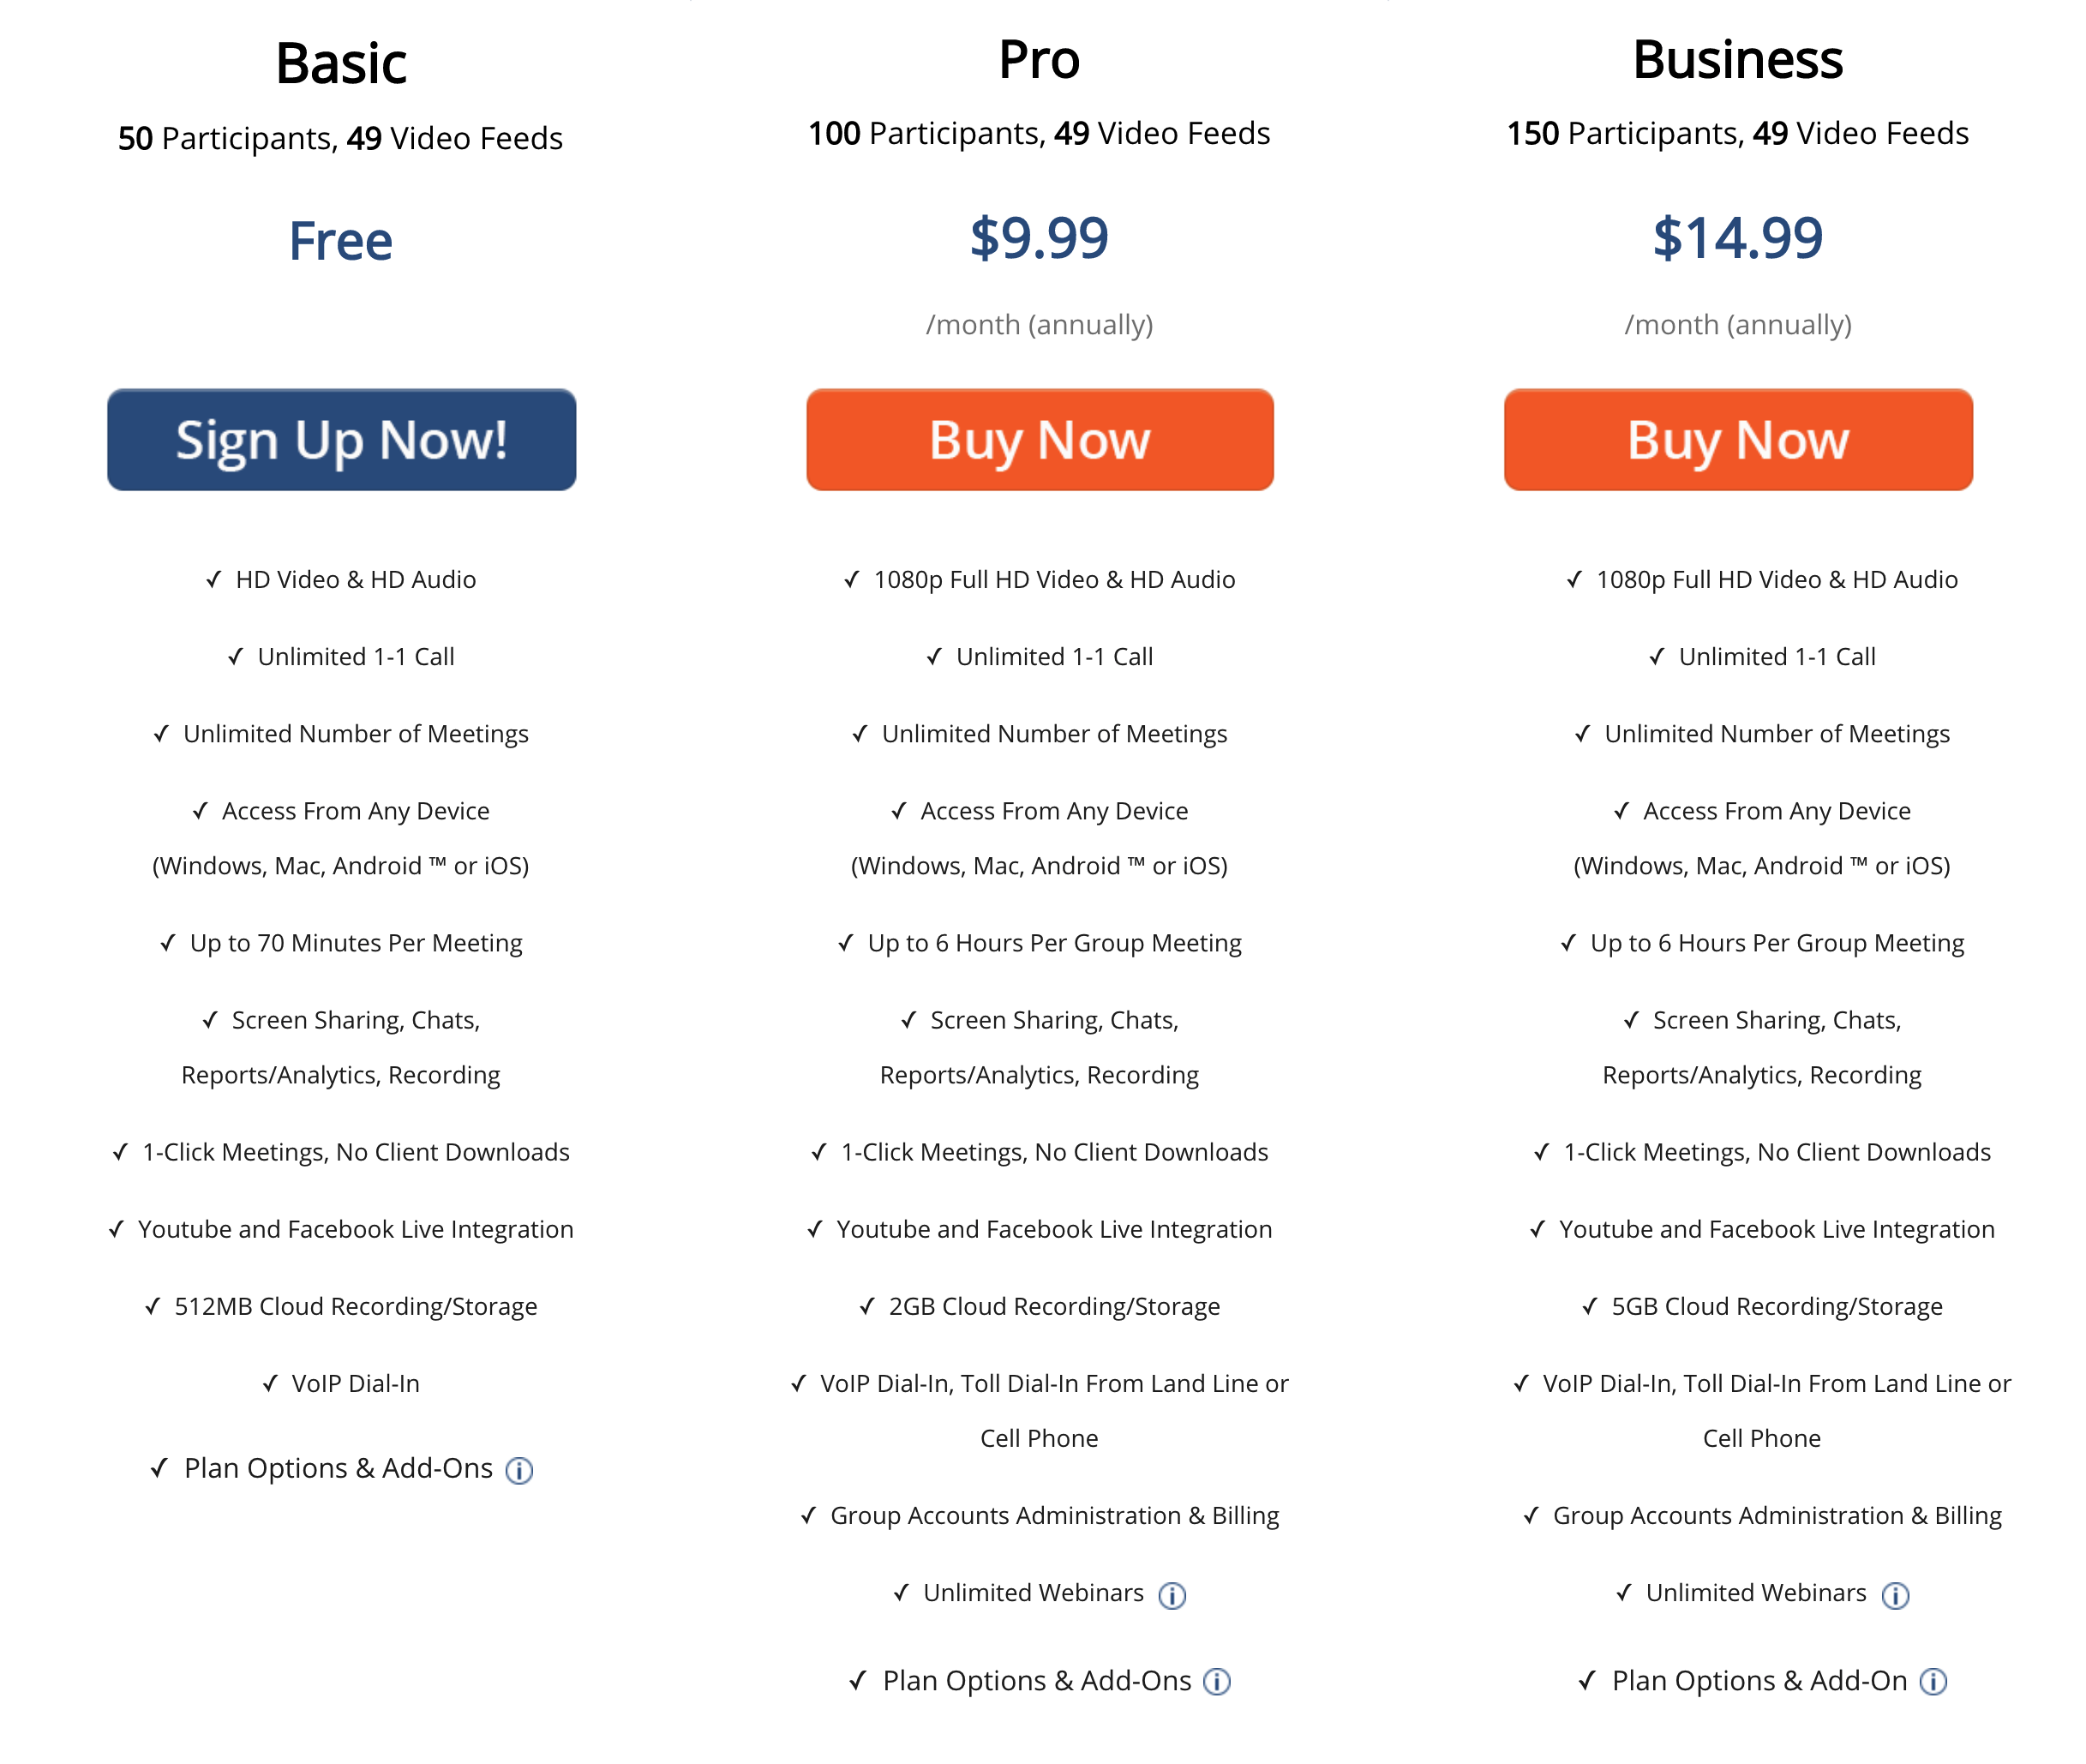Screen dimensions: 2086x1764
Task: Open info icon beside Business Plan Options & Add-On
Action: 1933,1682
